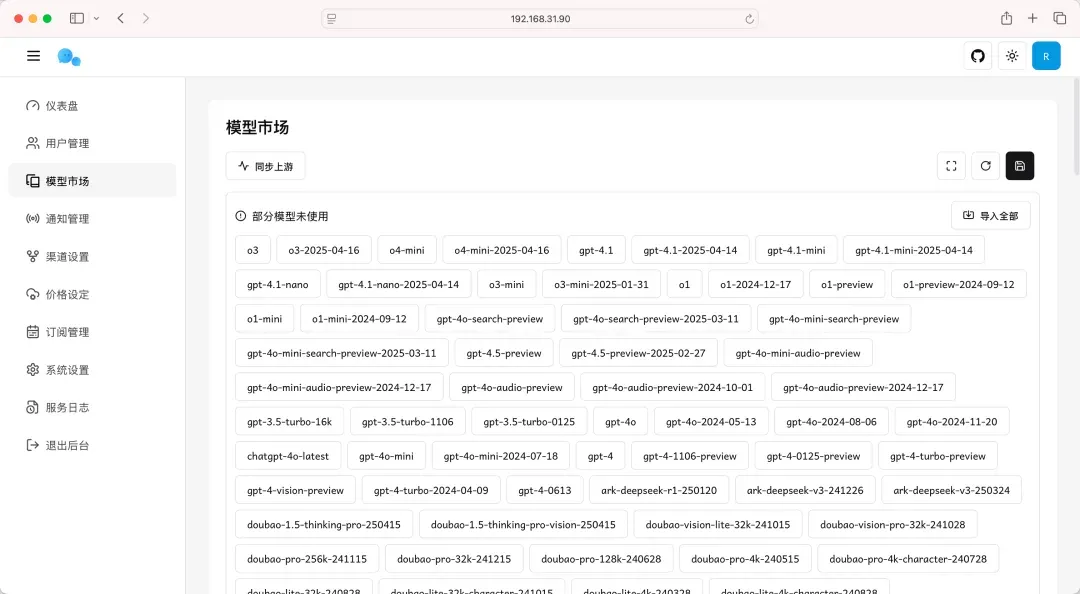Open 通知管理 notification management
Viewport: 1080px width, 594px height.
pos(92,218)
